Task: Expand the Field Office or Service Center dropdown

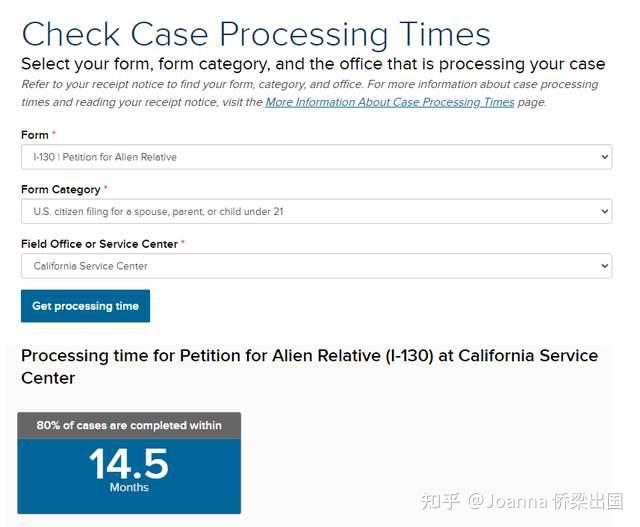Action: pos(300,266)
